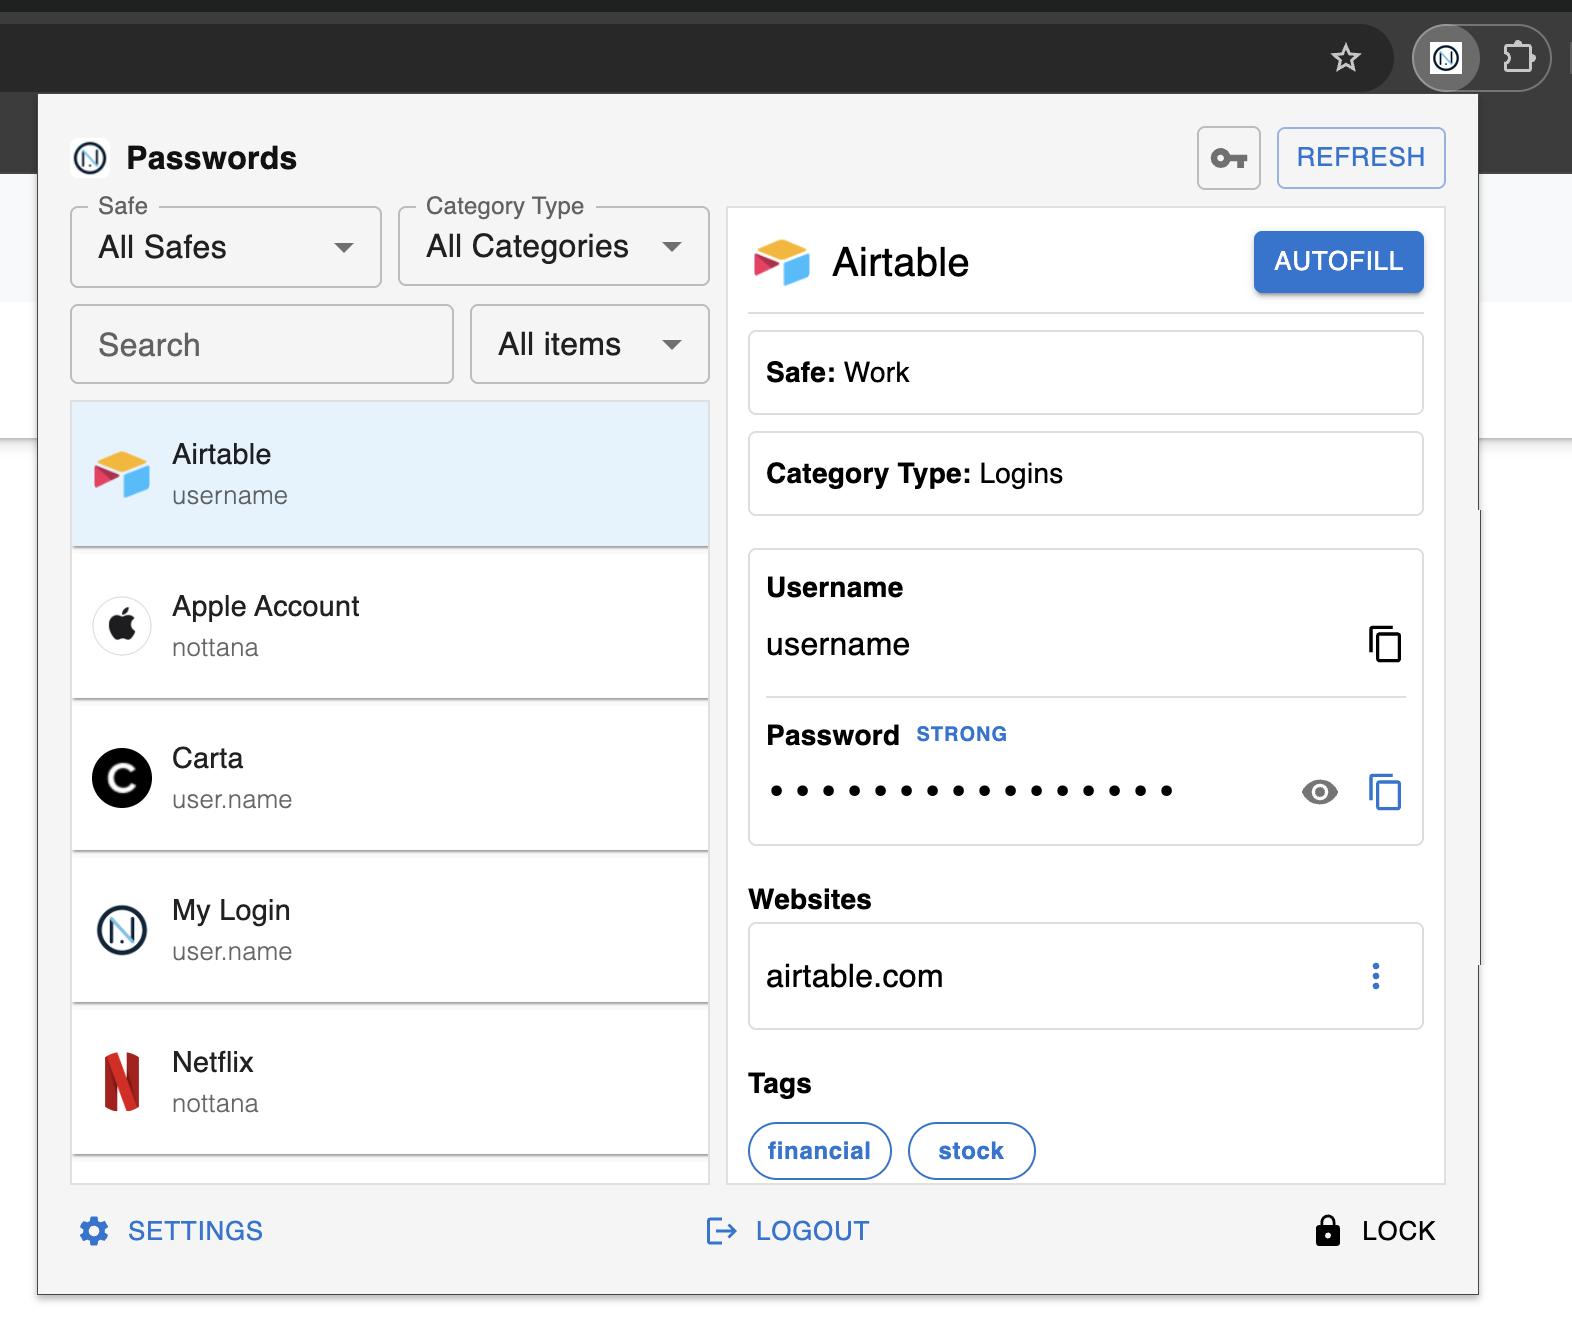Click the airtable.com website entry
The width and height of the screenshot is (1572, 1318).
(x=1086, y=976)
